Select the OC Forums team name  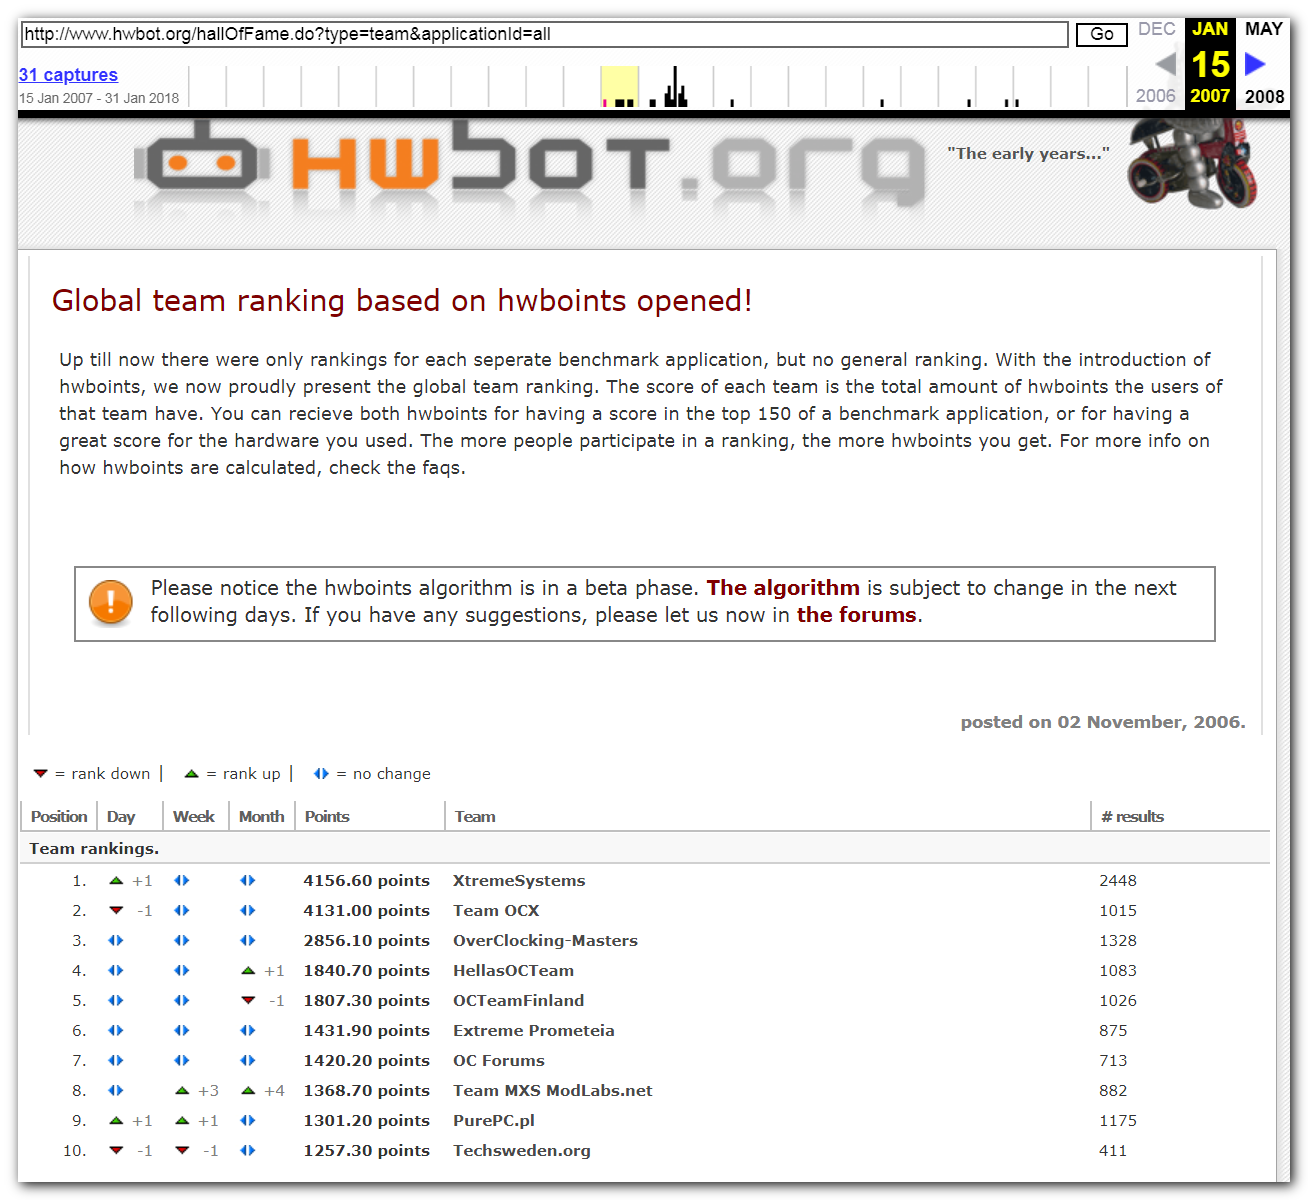click(499, 1061)
